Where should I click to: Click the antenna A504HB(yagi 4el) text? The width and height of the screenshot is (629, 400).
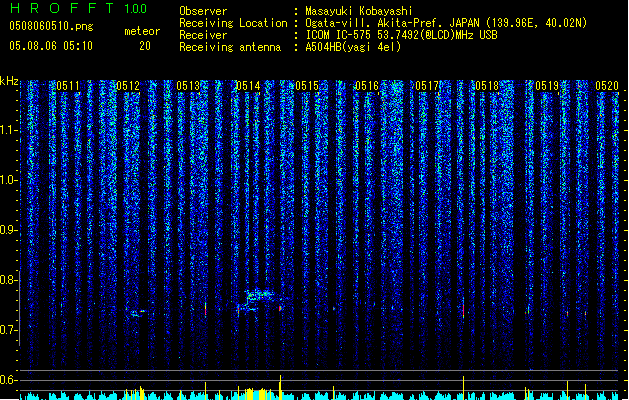353,47
